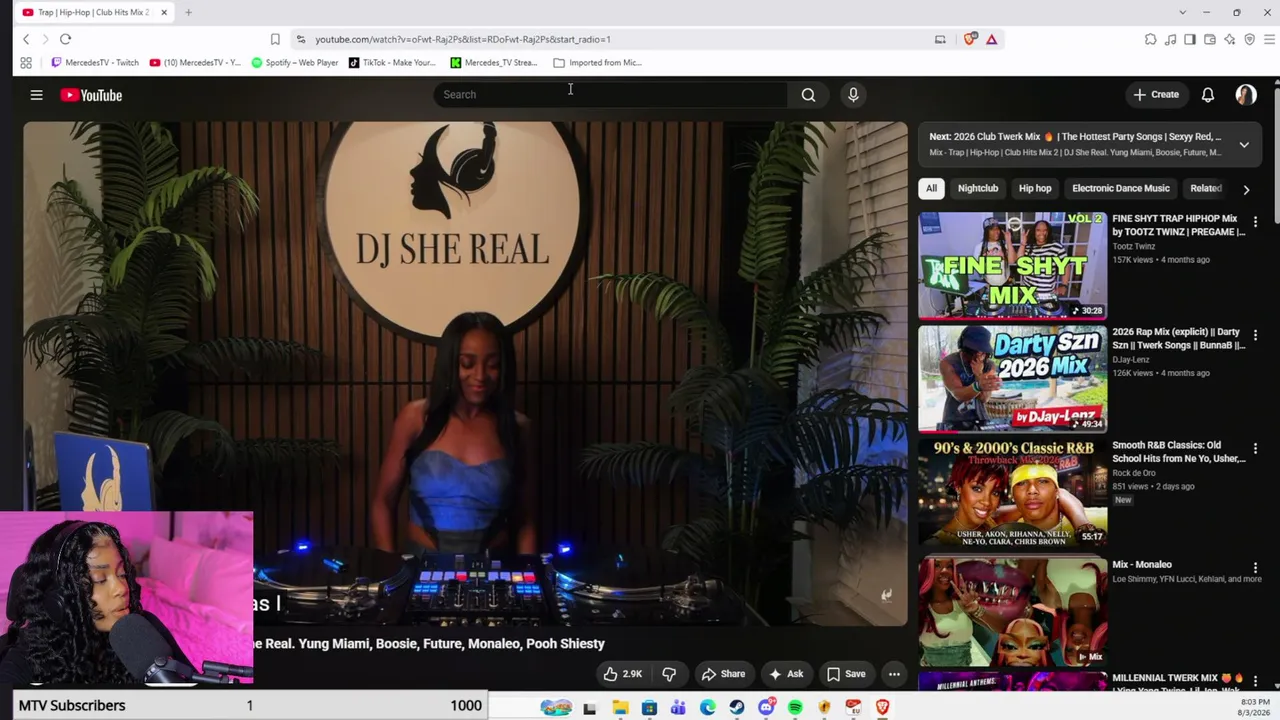Launch the Leo AI sparkle icon
1280x720 pixels.
(x=1230, y=39)
